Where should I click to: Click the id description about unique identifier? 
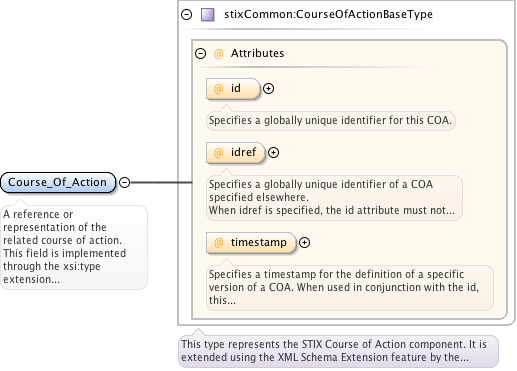[x=330, y=120]
